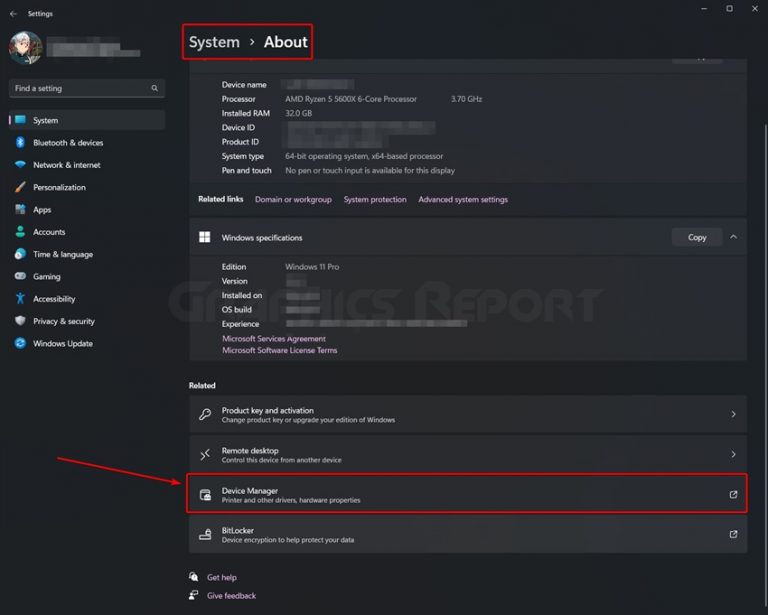The image size is (768, 615).
Task: Click the Windows Update sync icon
Action: [20, 343]
